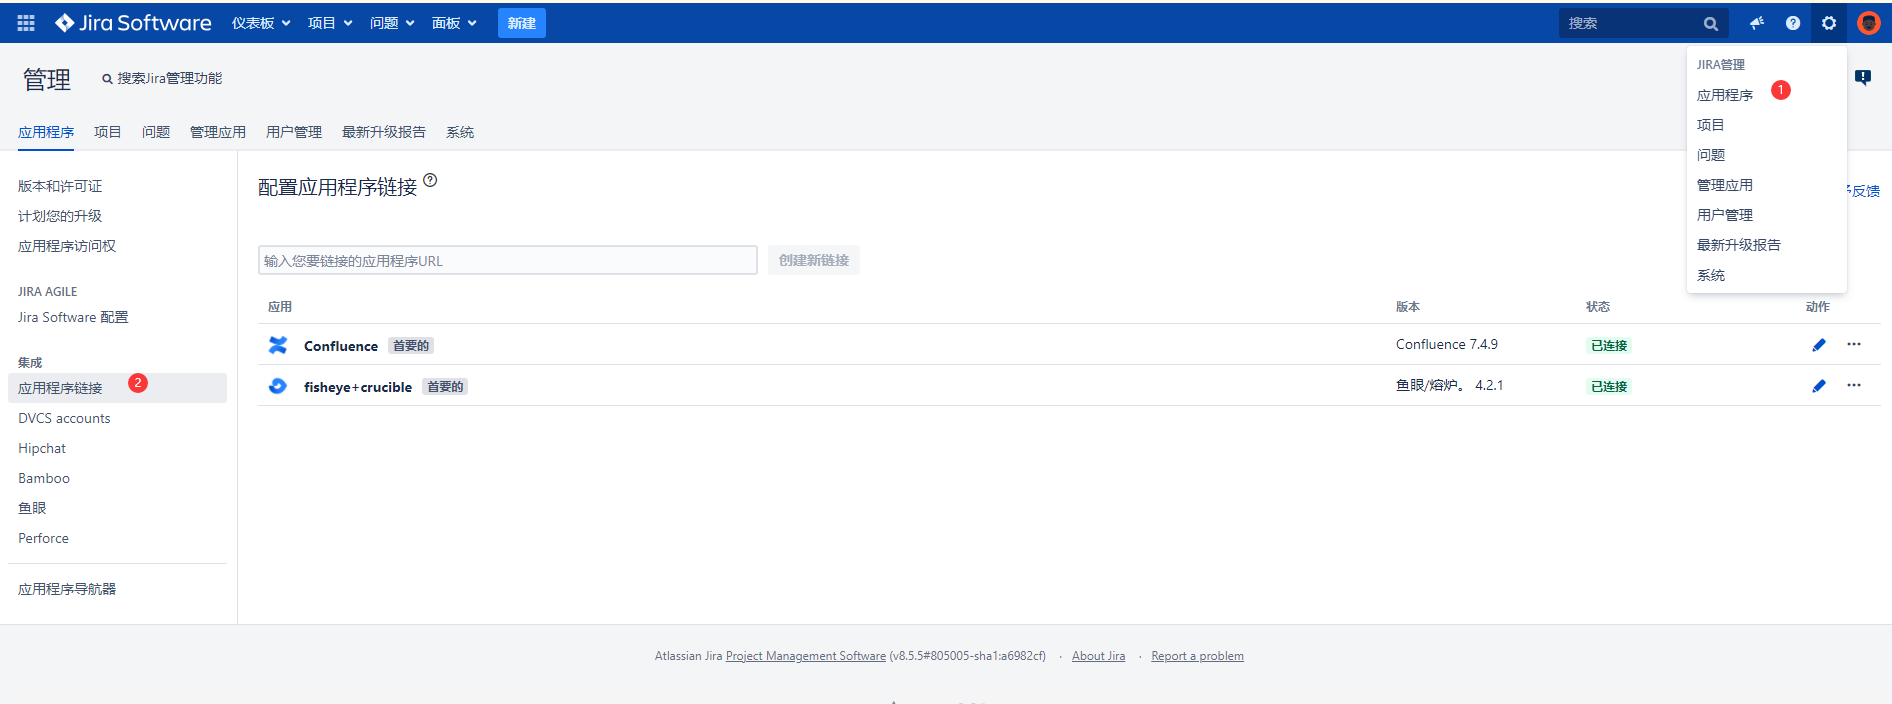The image size is (1892, 704).
Task: Click the fisheye+crucible application icon
Action: point(278,386)
